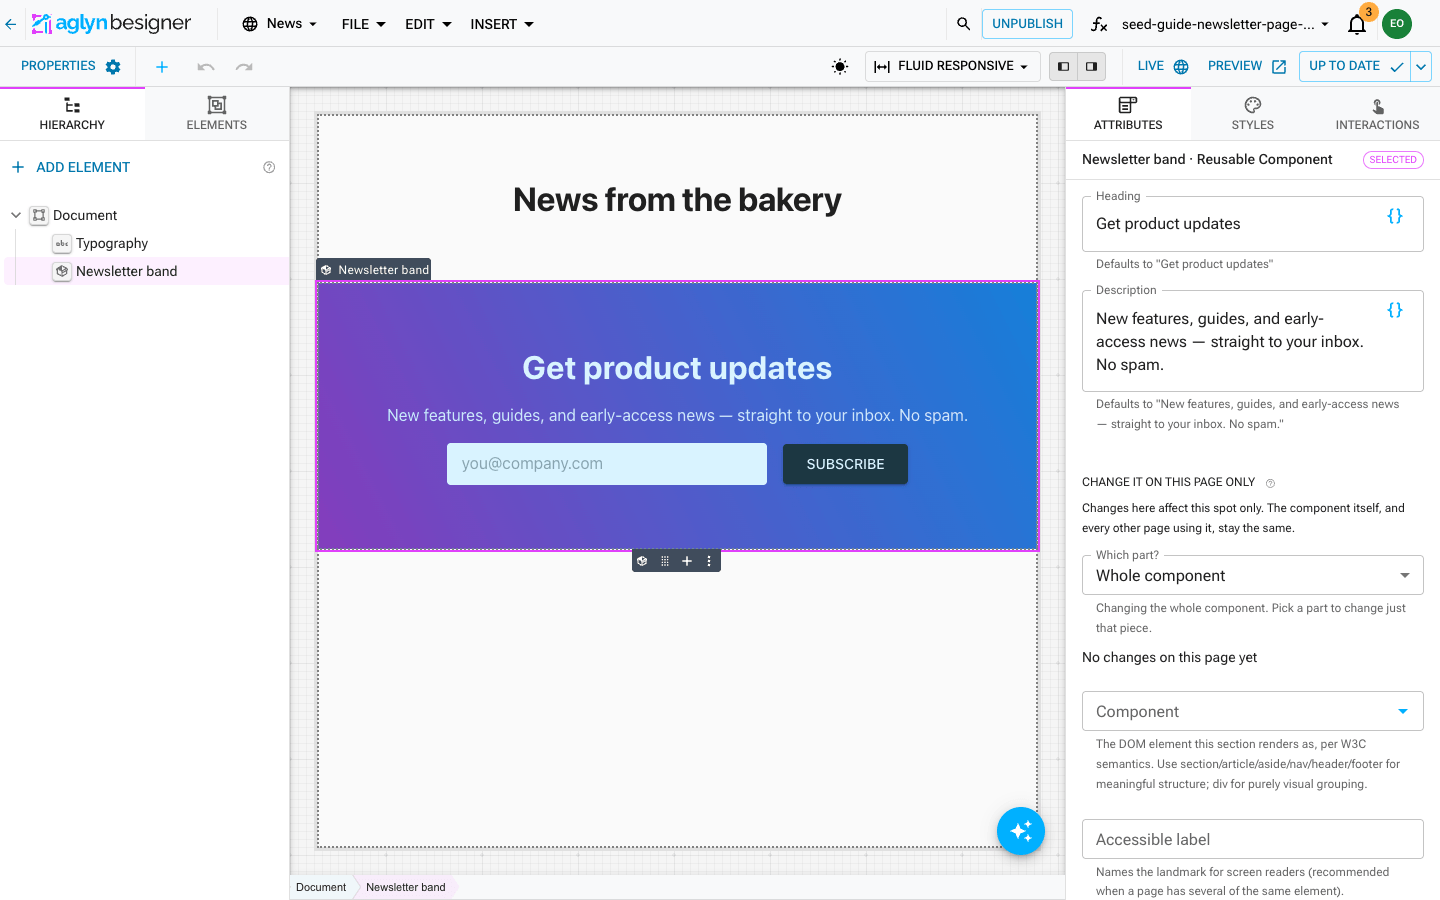Click the Accessible label input field
Image resolution: width=1440 pixels, height=900 pixels.
pyautogui.click(x=1253, y=839)
